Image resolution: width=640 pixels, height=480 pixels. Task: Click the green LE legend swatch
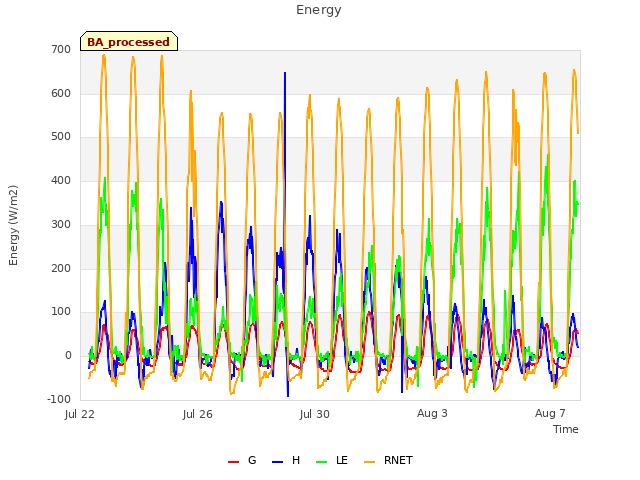tap(322, 462)
